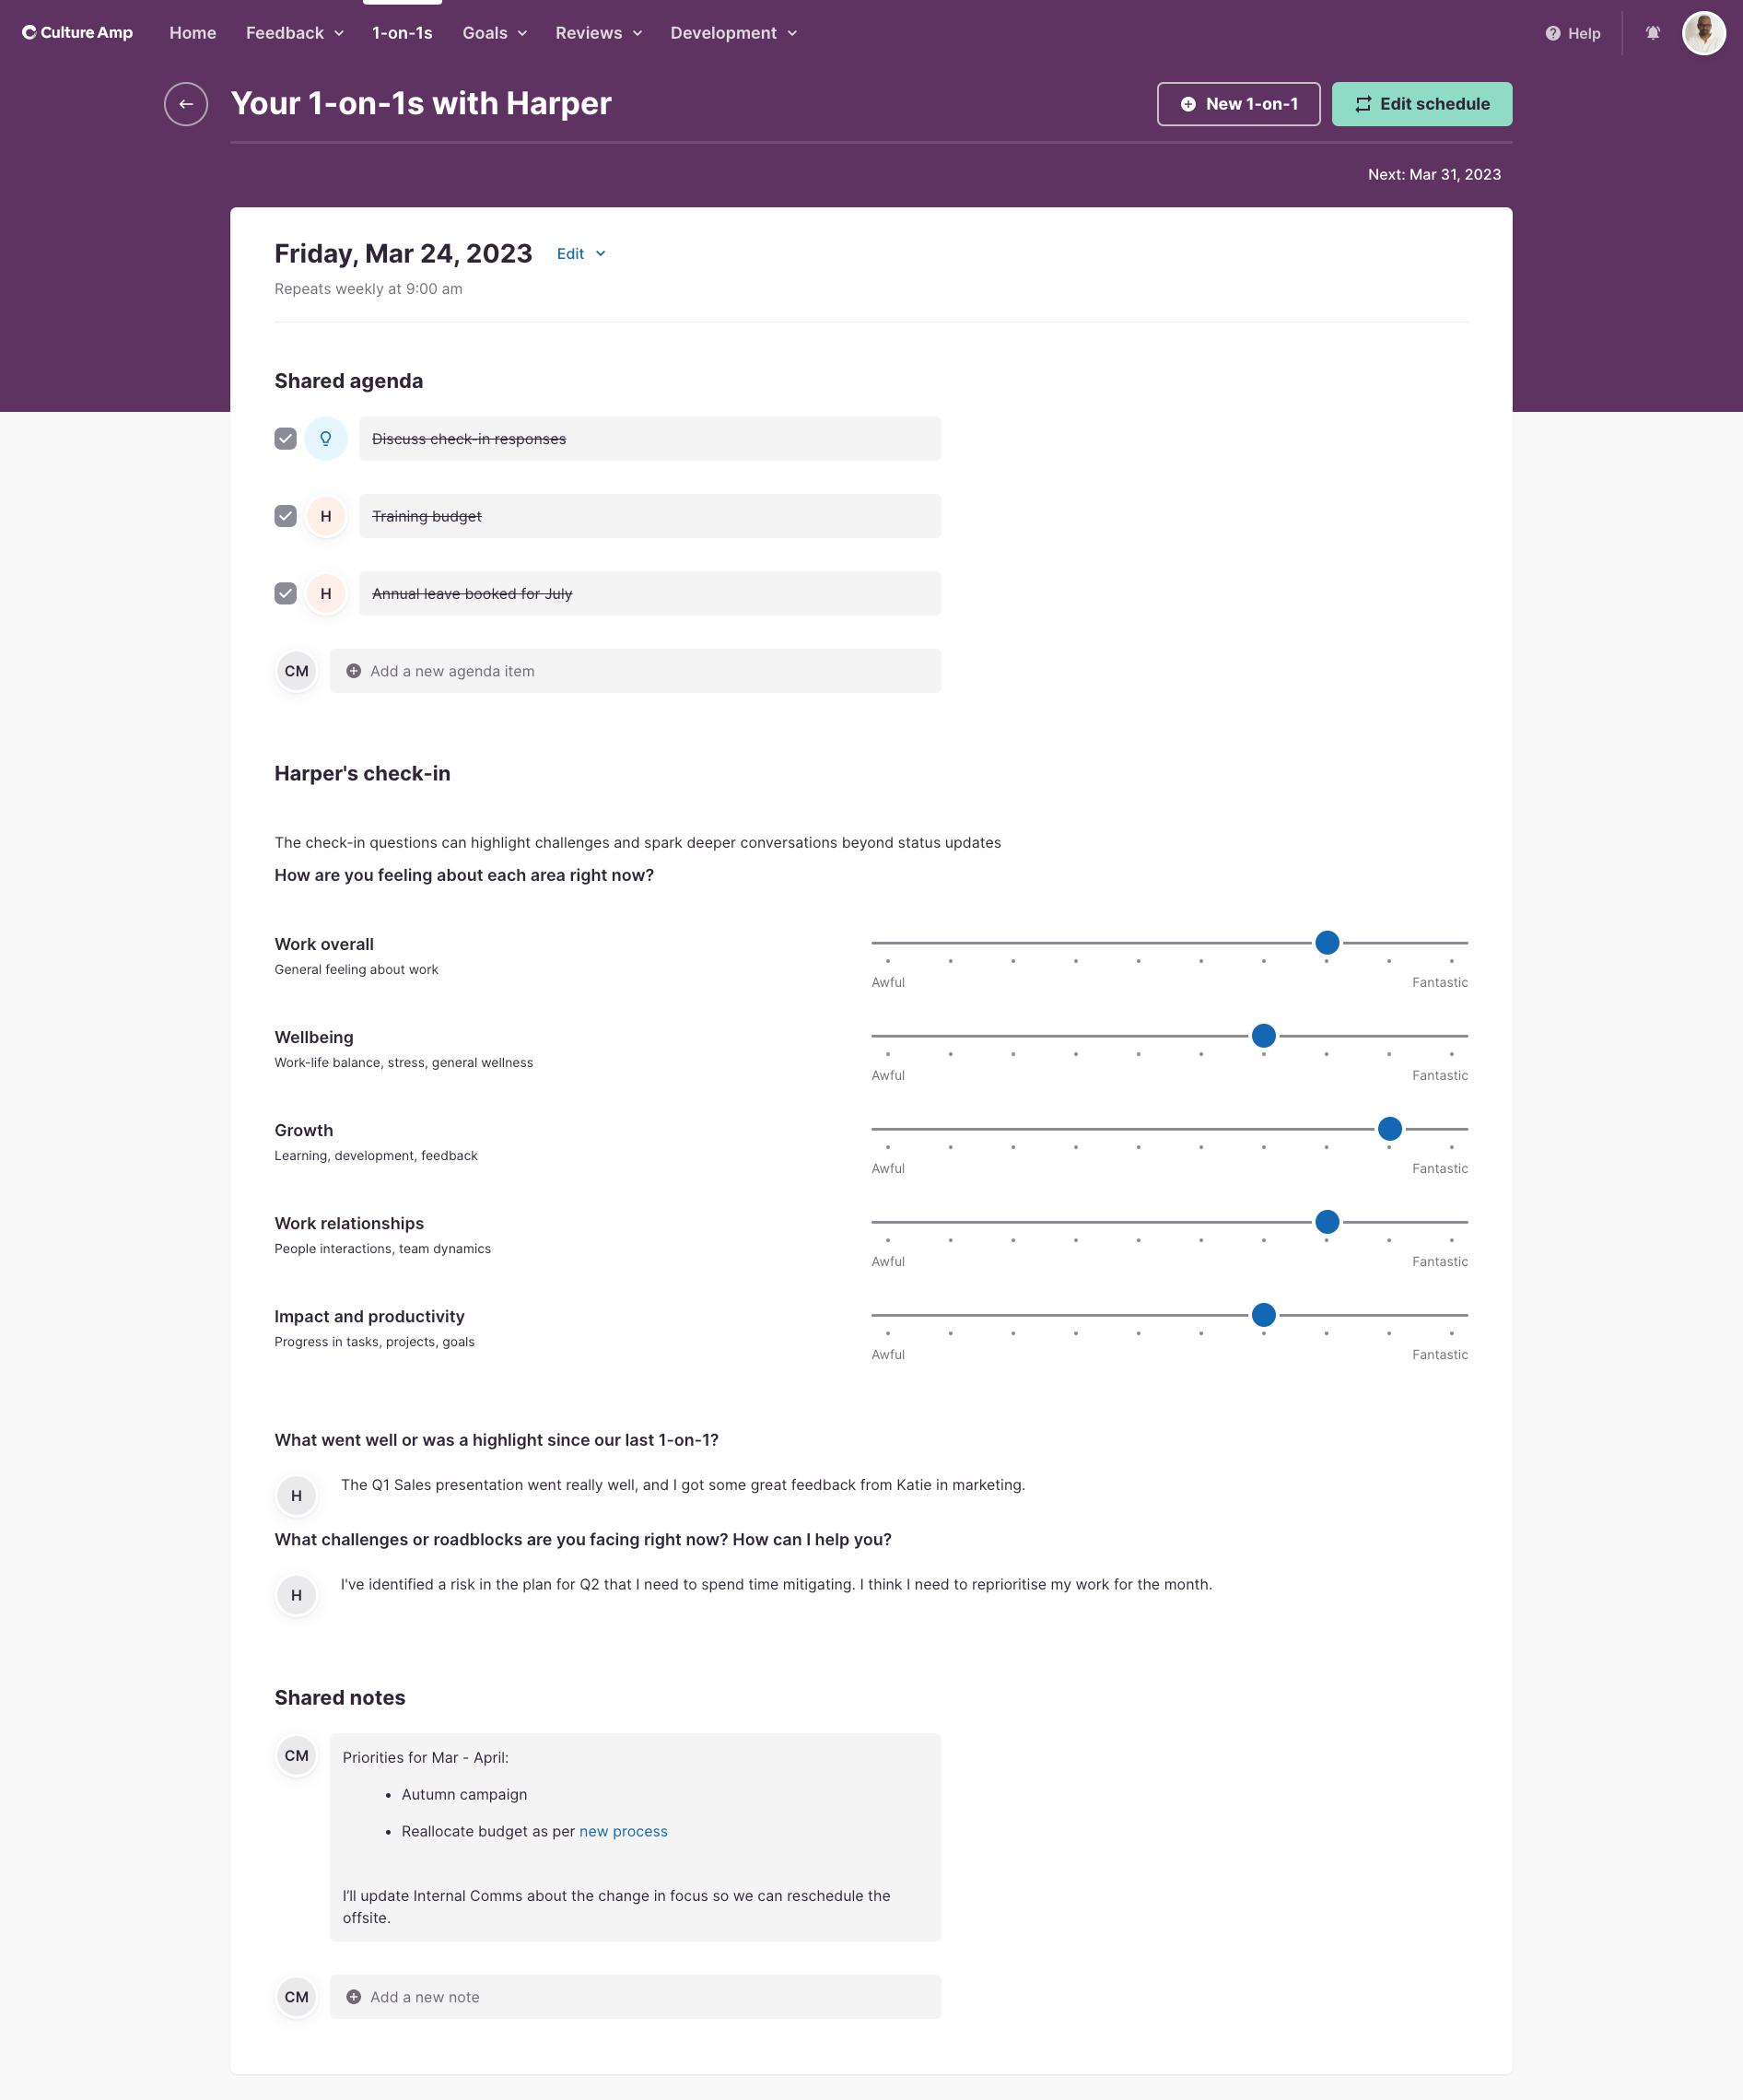Click the New 1-on-1 button
The height and width of the screenshot is (2100, 1743).
[1238, 104]
